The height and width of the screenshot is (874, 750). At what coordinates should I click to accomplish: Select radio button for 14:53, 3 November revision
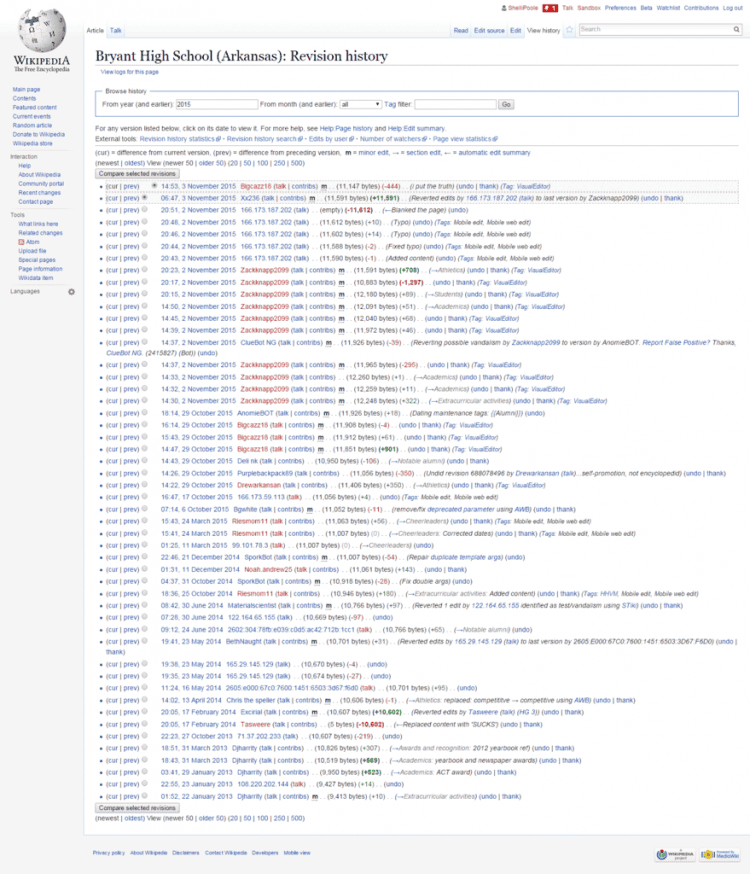[153, 186]
